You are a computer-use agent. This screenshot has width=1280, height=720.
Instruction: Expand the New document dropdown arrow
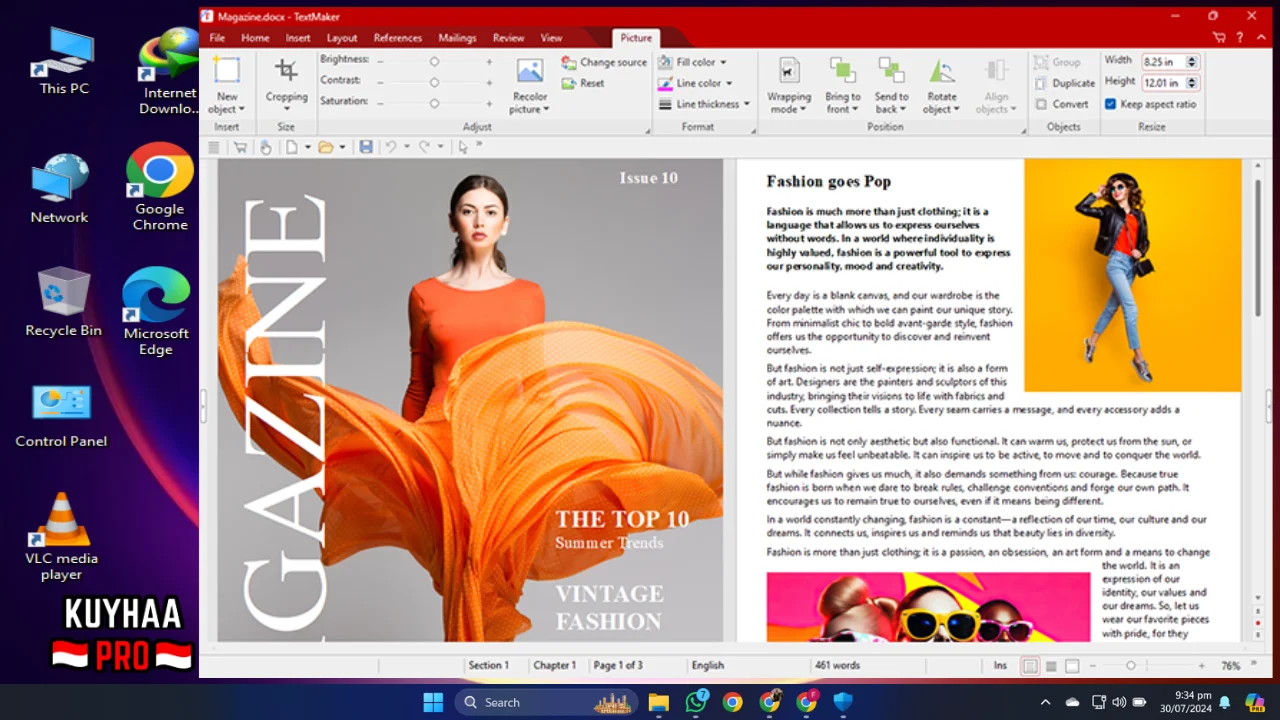(307, 147)
